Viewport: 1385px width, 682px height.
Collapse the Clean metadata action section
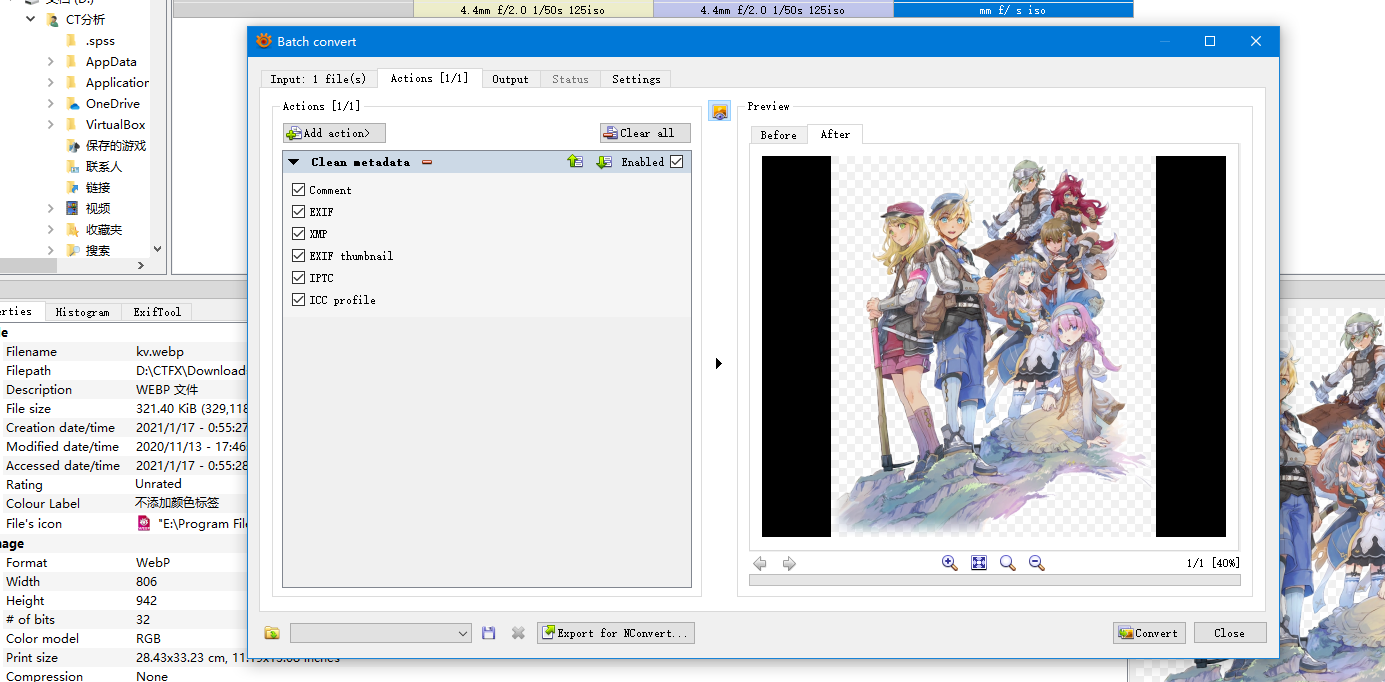[294, 162]
